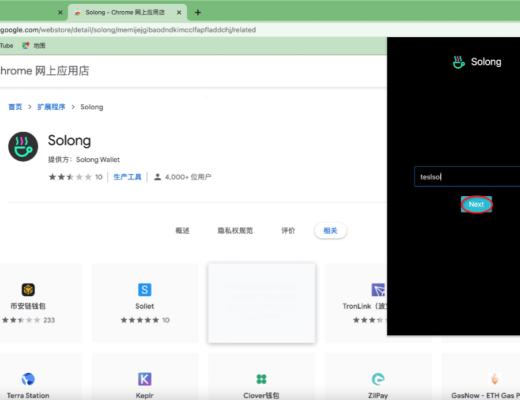Click the Solong breadcrumb text

tap(92, 107)
